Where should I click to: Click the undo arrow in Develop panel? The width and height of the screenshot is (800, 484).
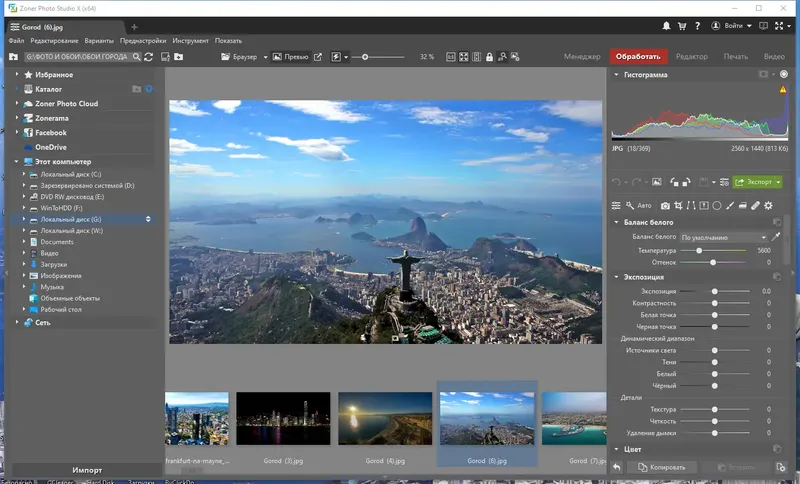click(x=617, y=182)
